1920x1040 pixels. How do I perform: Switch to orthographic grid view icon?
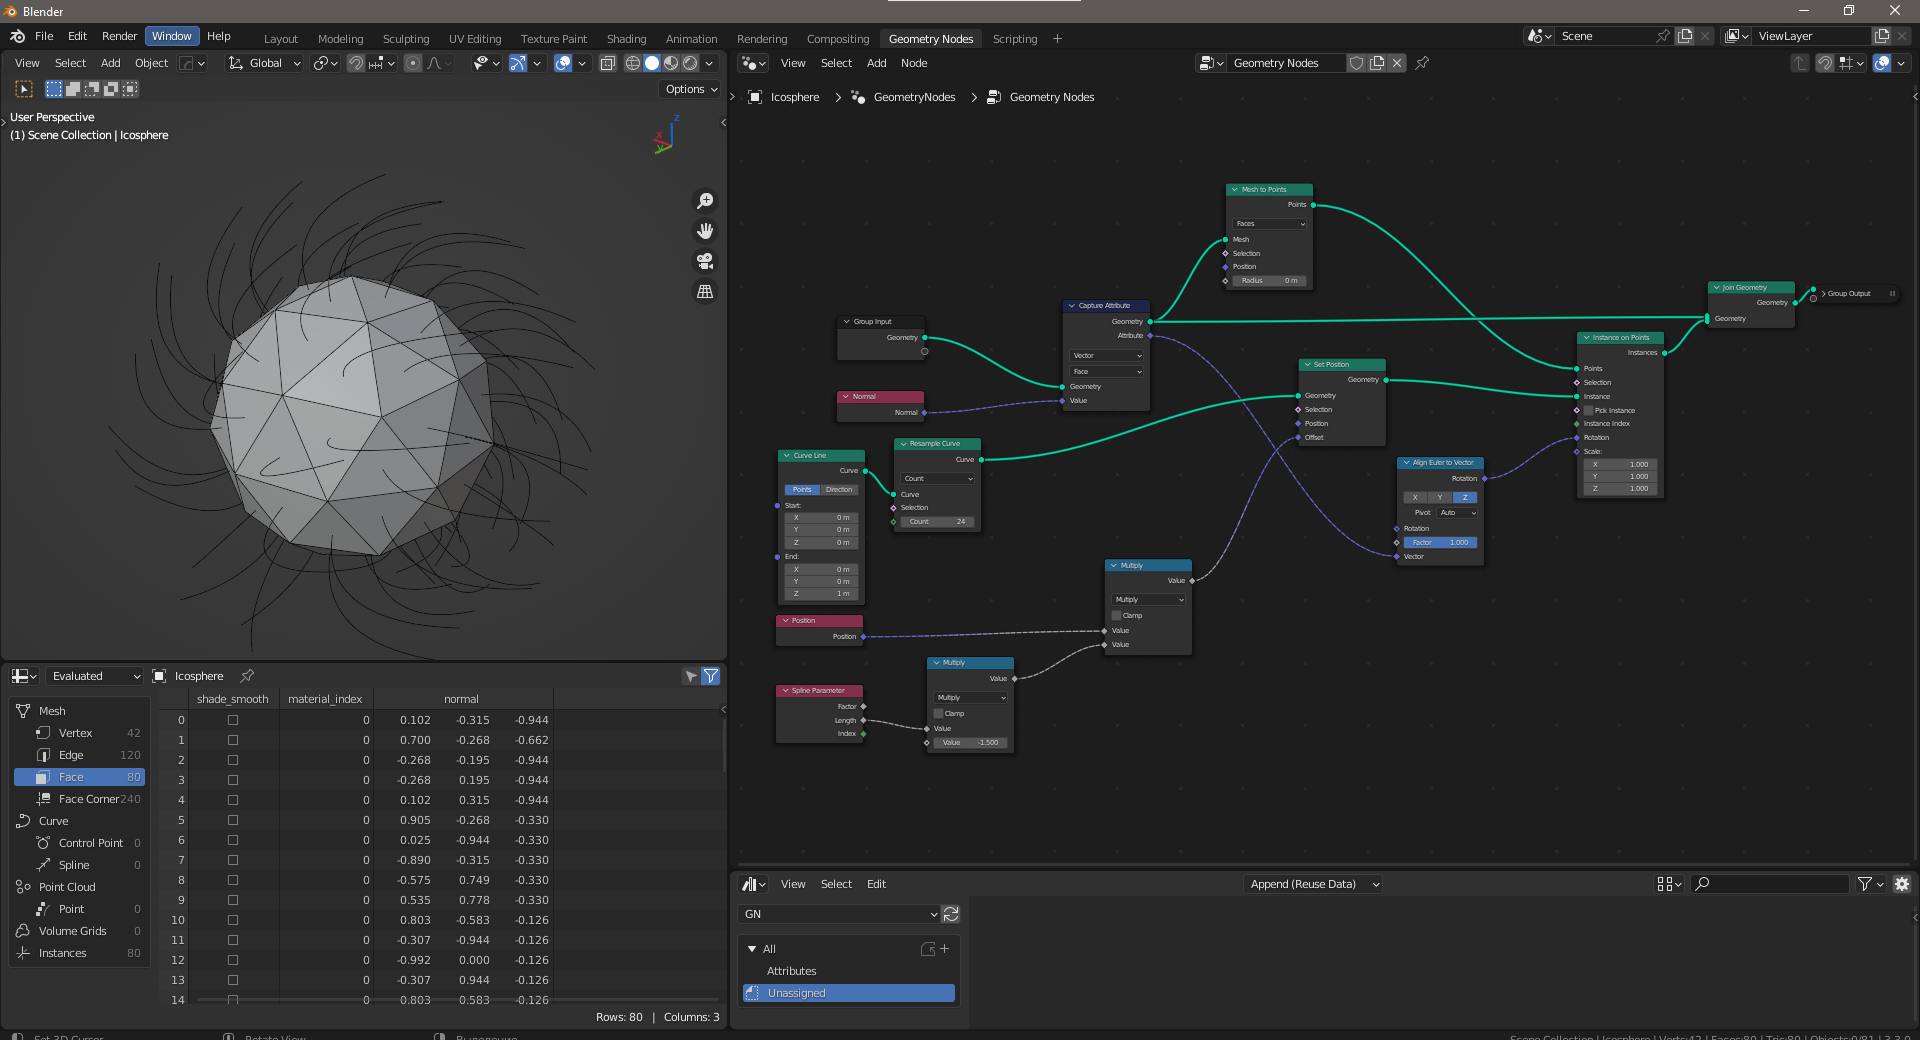click(x=705, y=291)
